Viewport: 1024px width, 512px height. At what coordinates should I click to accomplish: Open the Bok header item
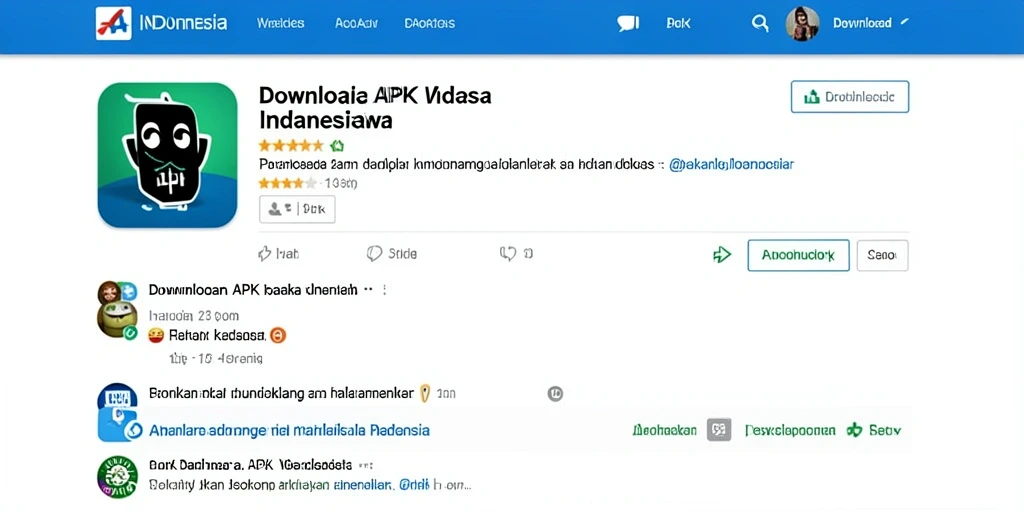(x=678, y=24)
